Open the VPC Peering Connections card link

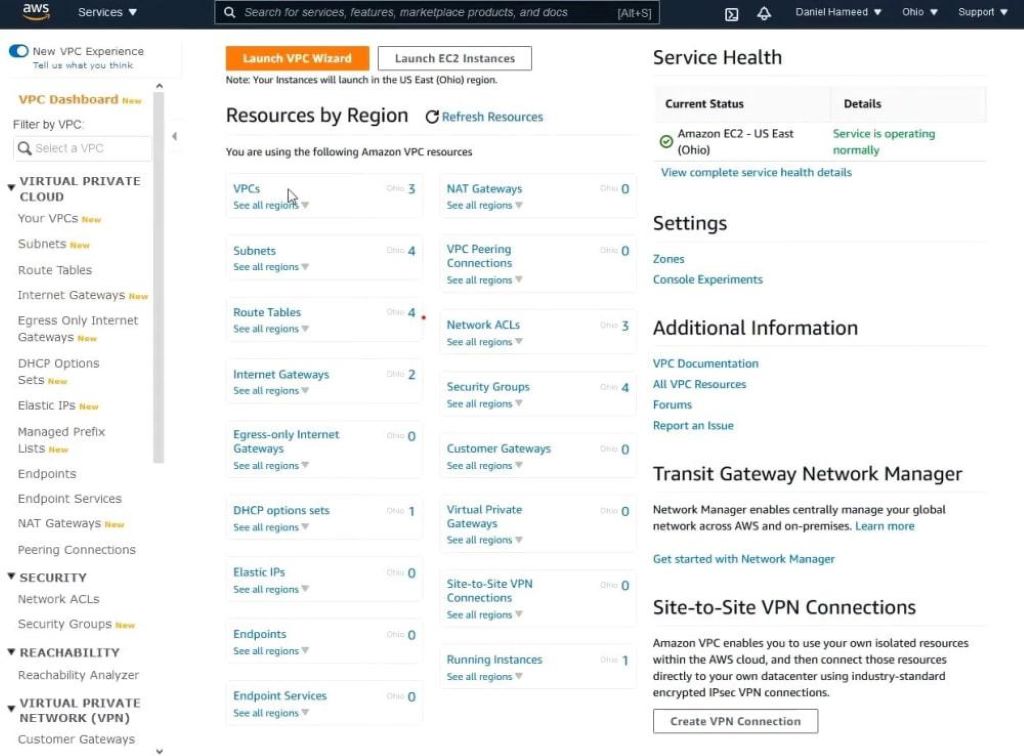479,256
